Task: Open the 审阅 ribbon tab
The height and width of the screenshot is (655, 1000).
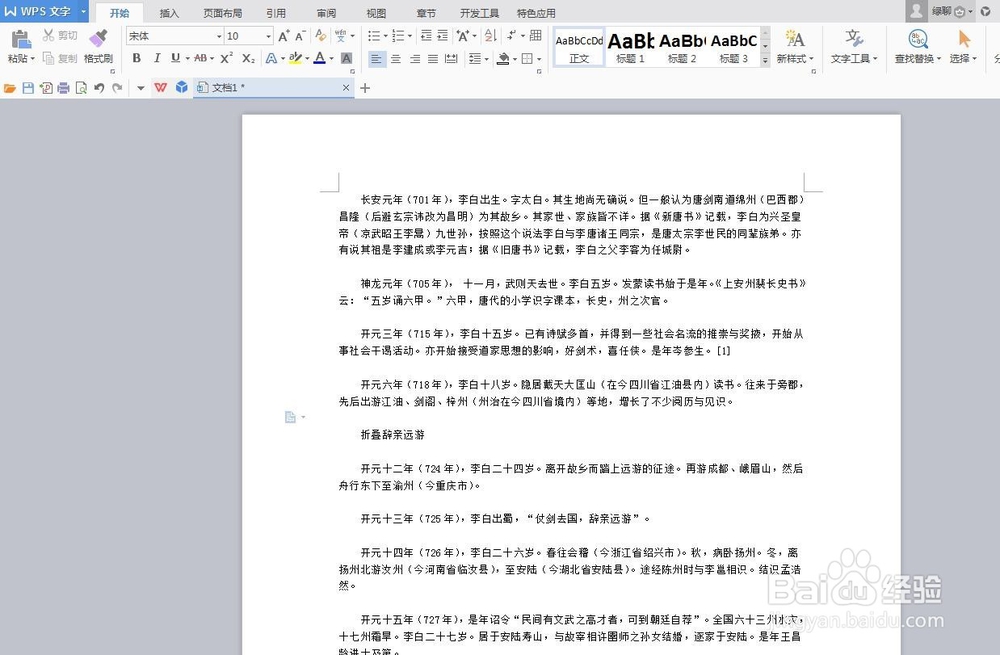Action: click(327, 13)
